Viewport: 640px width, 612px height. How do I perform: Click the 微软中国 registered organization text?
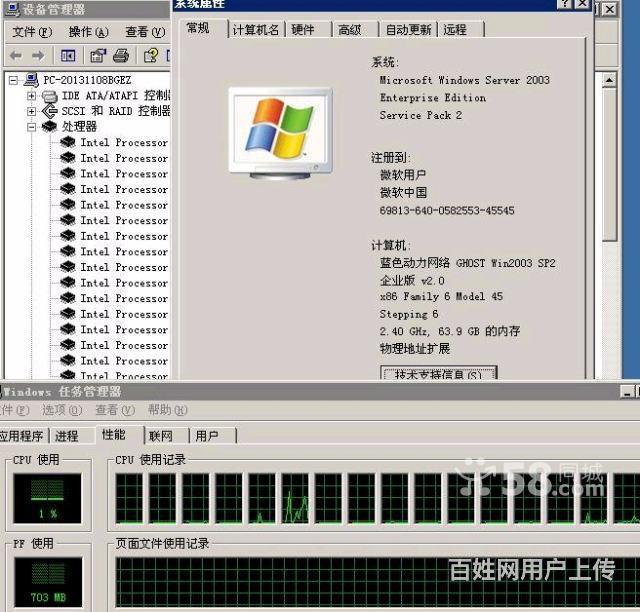[403, 192]
